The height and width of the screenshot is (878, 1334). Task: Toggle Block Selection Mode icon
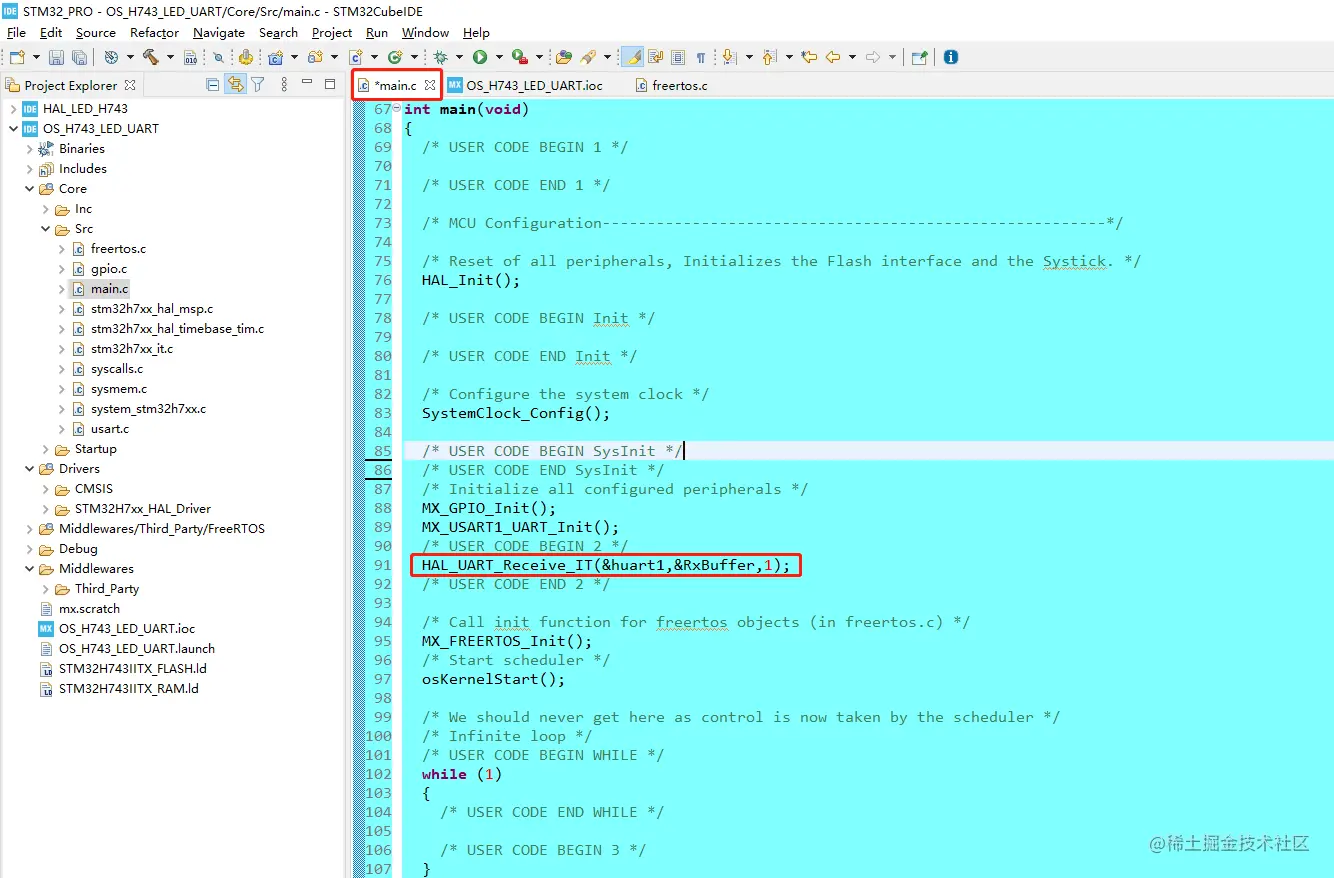tap(678, 57)
